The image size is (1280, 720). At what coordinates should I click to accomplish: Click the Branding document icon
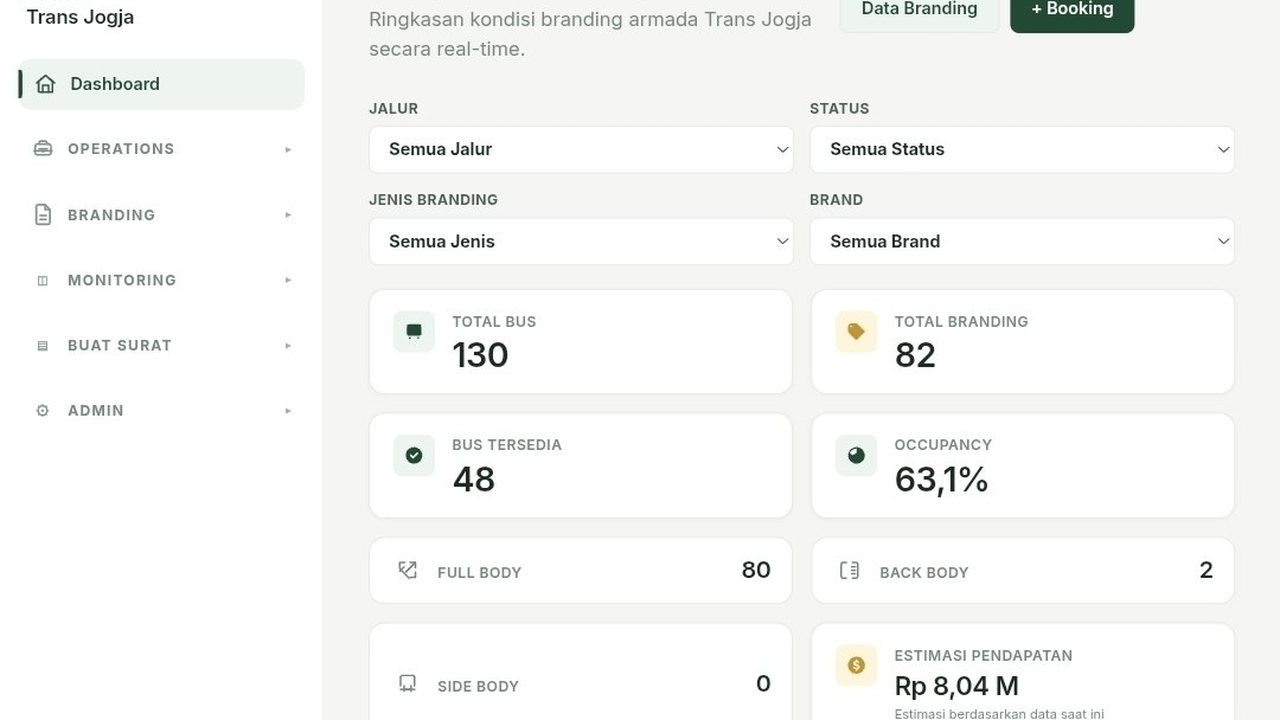(x=43, y=215)
